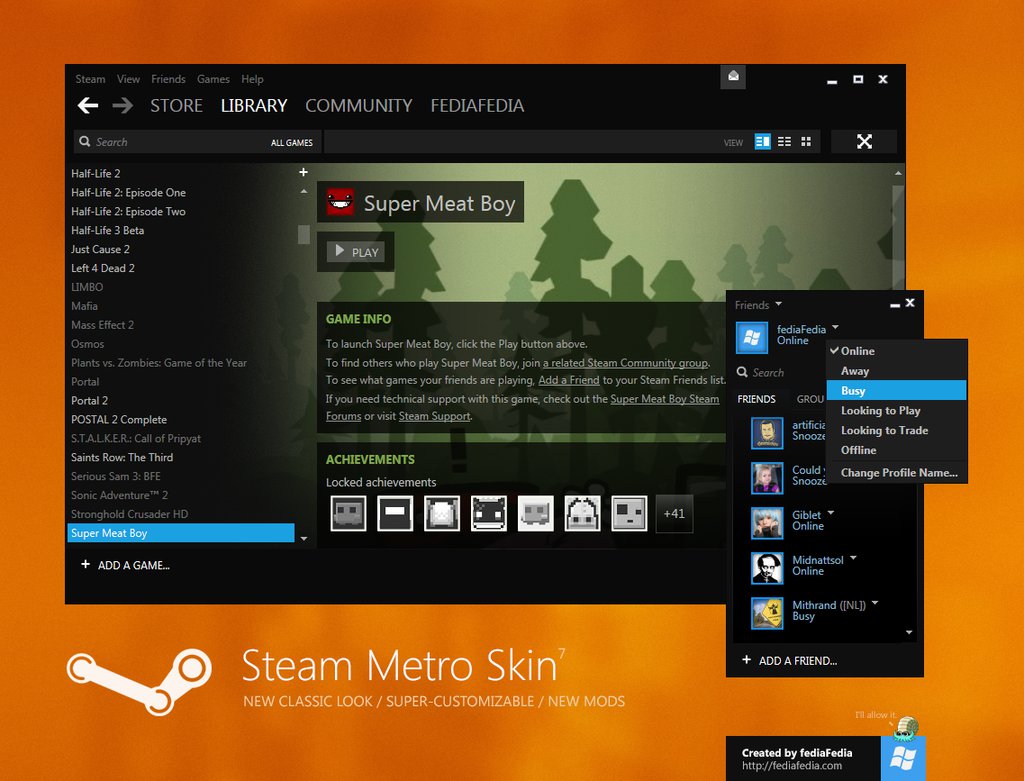This screenshot has width=1024, height=781.
Task: Open the Games menu in menu bar
Action: (213, 79)
